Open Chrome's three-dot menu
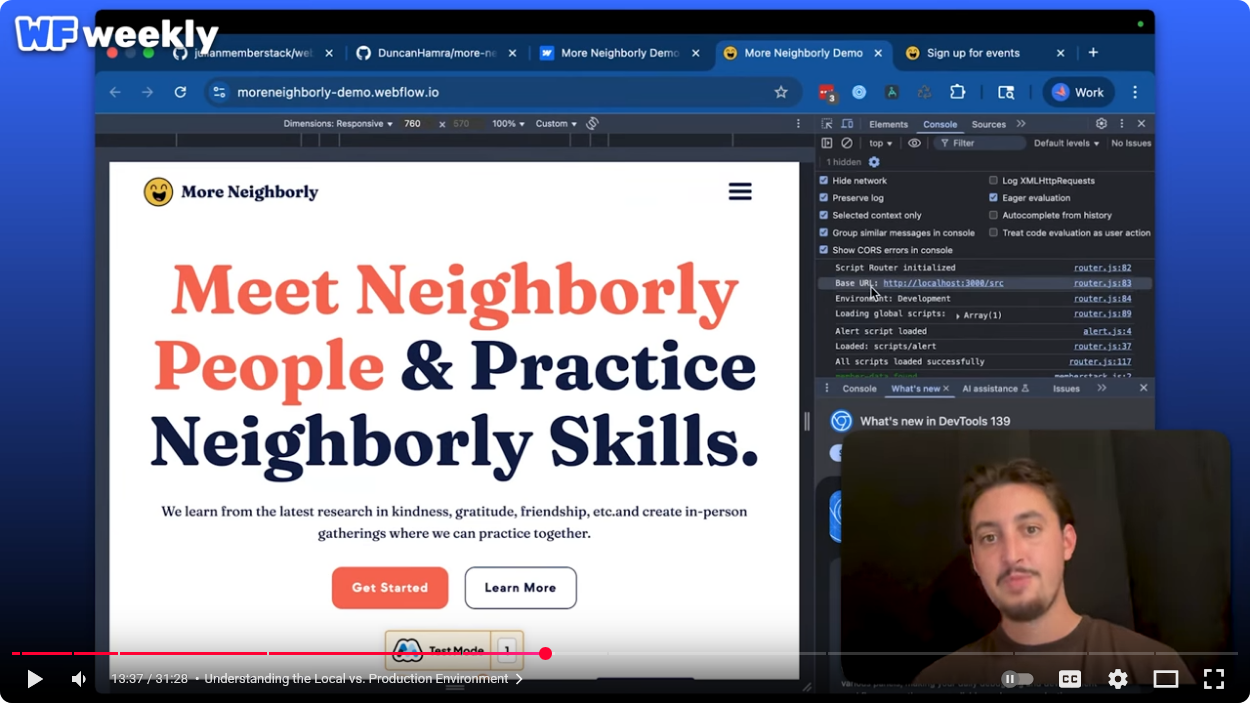This screenshot has width=1250, height=703. [x=1135, y=92]
